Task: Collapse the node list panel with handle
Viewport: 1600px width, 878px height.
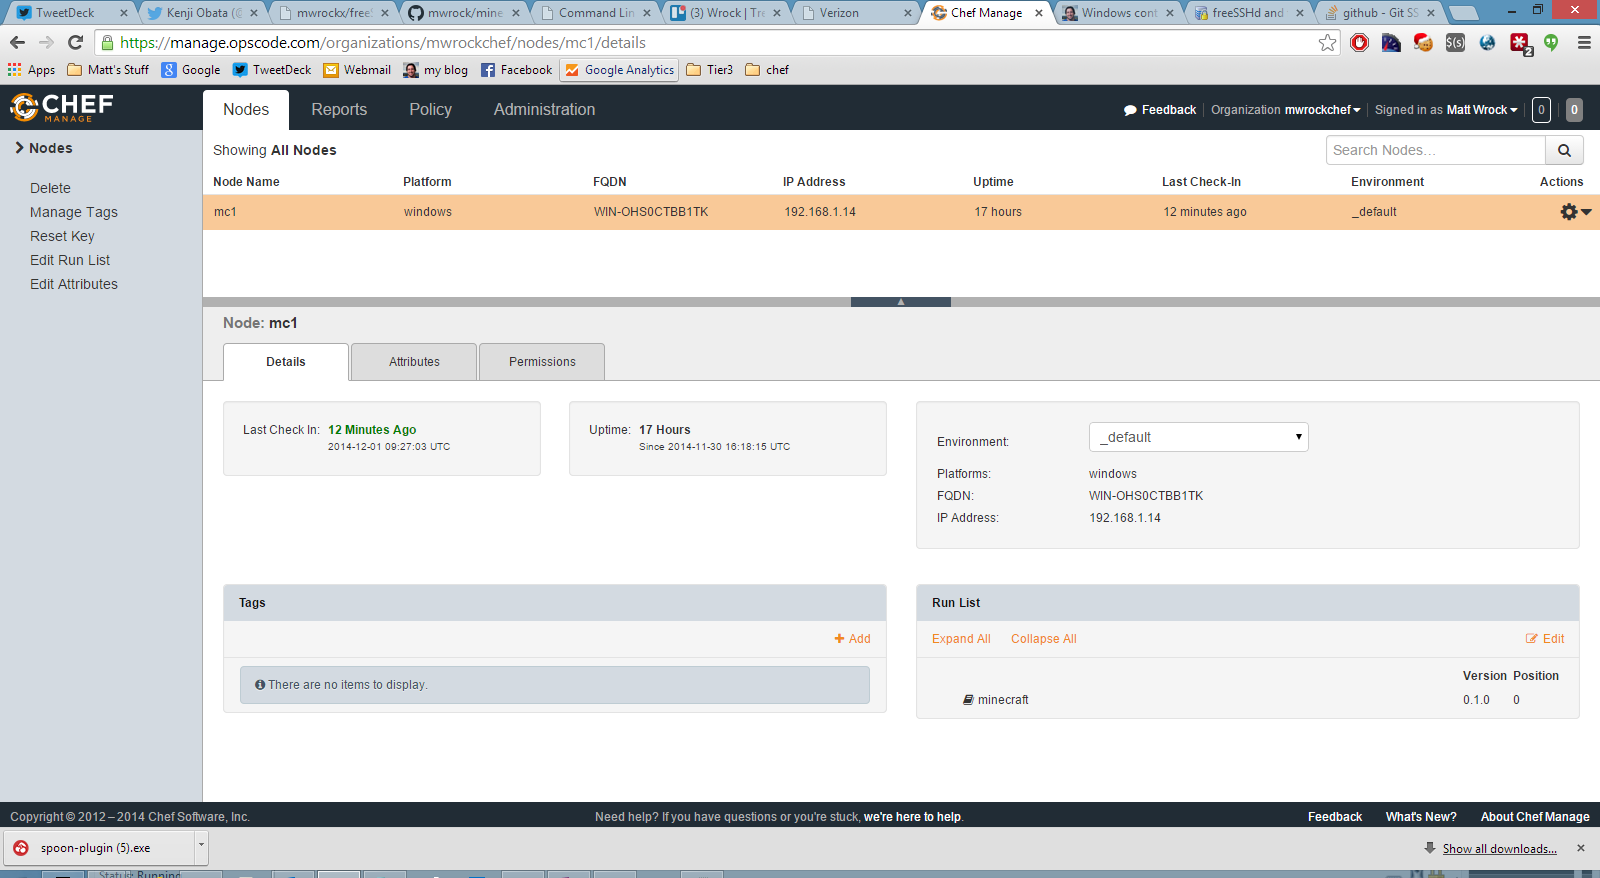Action: (901, 301)
